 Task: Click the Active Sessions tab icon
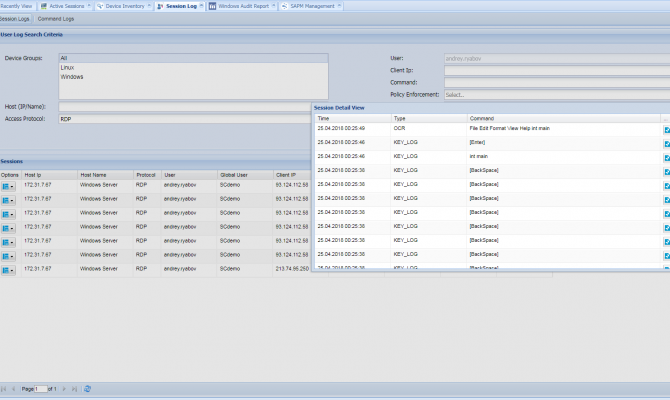(x=44, y=6)
